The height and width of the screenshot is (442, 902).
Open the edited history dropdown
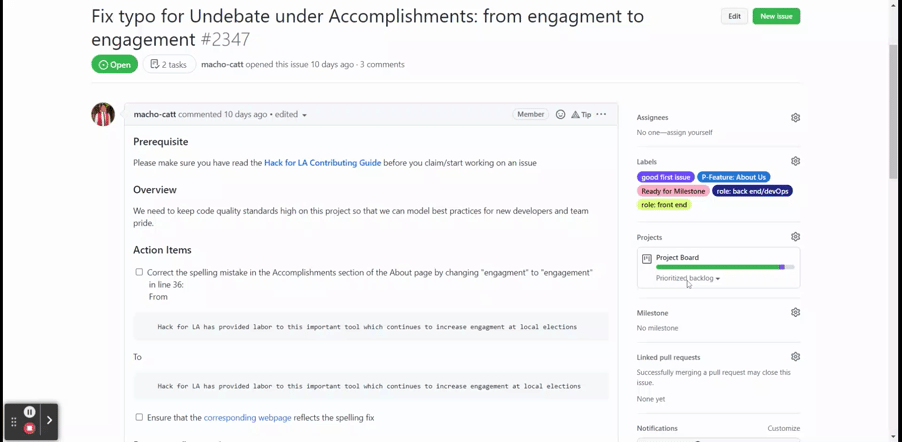pyautogui.click(x=291, y=115)
